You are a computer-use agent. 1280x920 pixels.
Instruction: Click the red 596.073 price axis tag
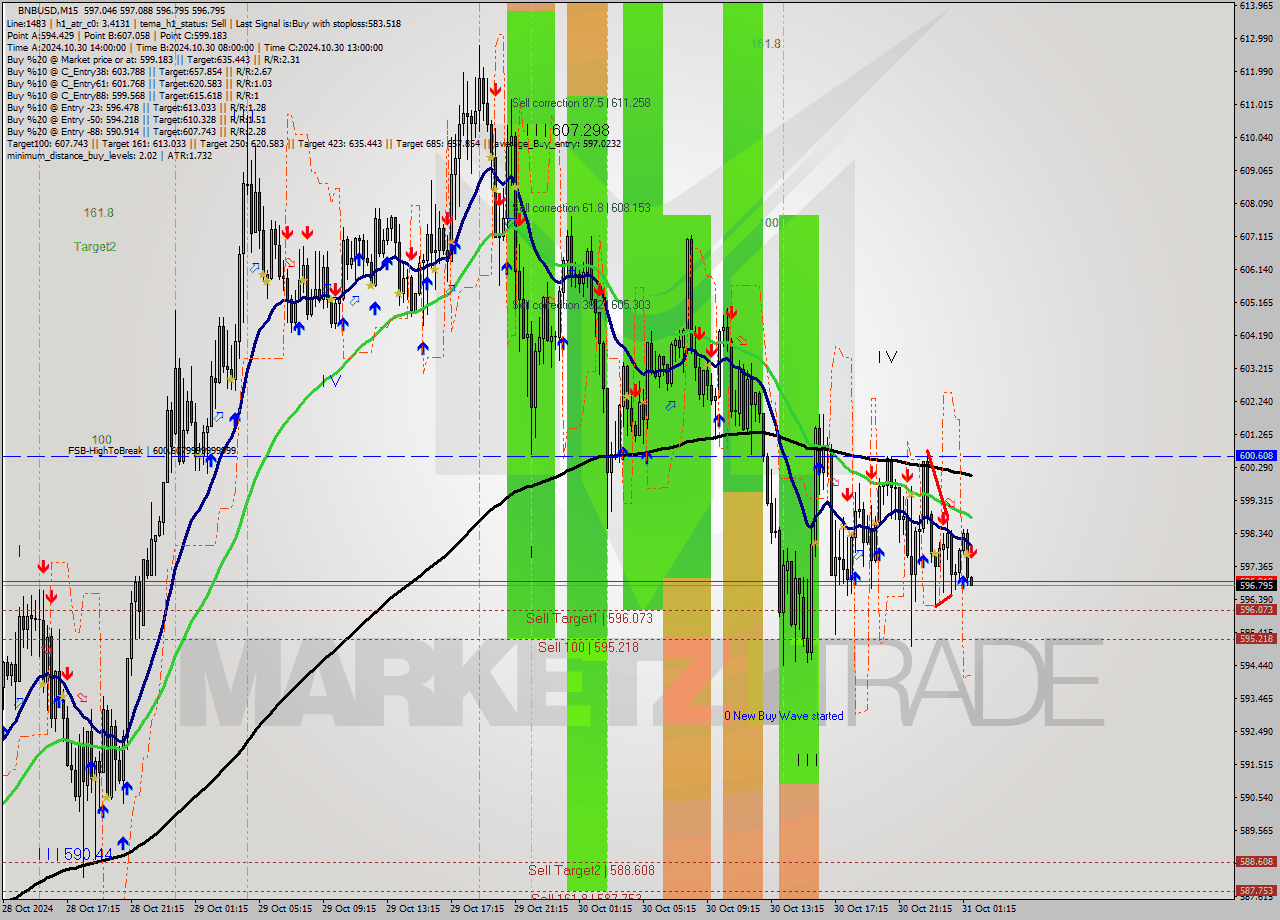pyautogui.click(x=1257, y=609)
